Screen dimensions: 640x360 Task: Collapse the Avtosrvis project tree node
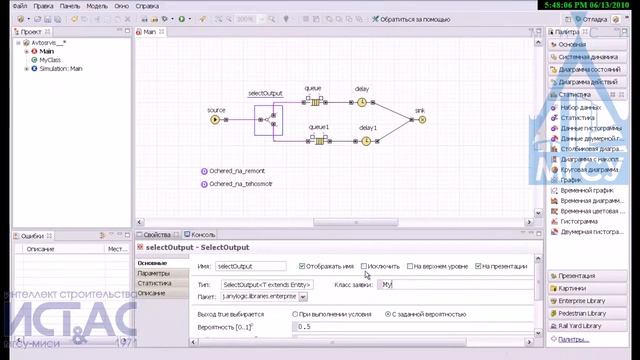point(18,42)
